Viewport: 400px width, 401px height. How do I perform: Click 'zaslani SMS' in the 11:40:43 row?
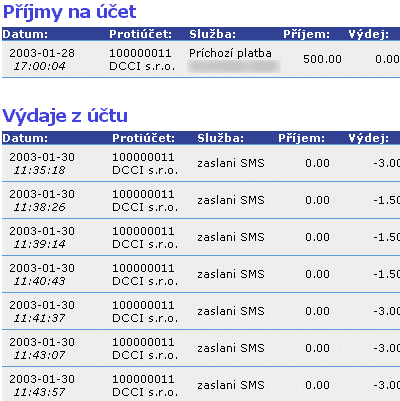click(x=231, y=274)
